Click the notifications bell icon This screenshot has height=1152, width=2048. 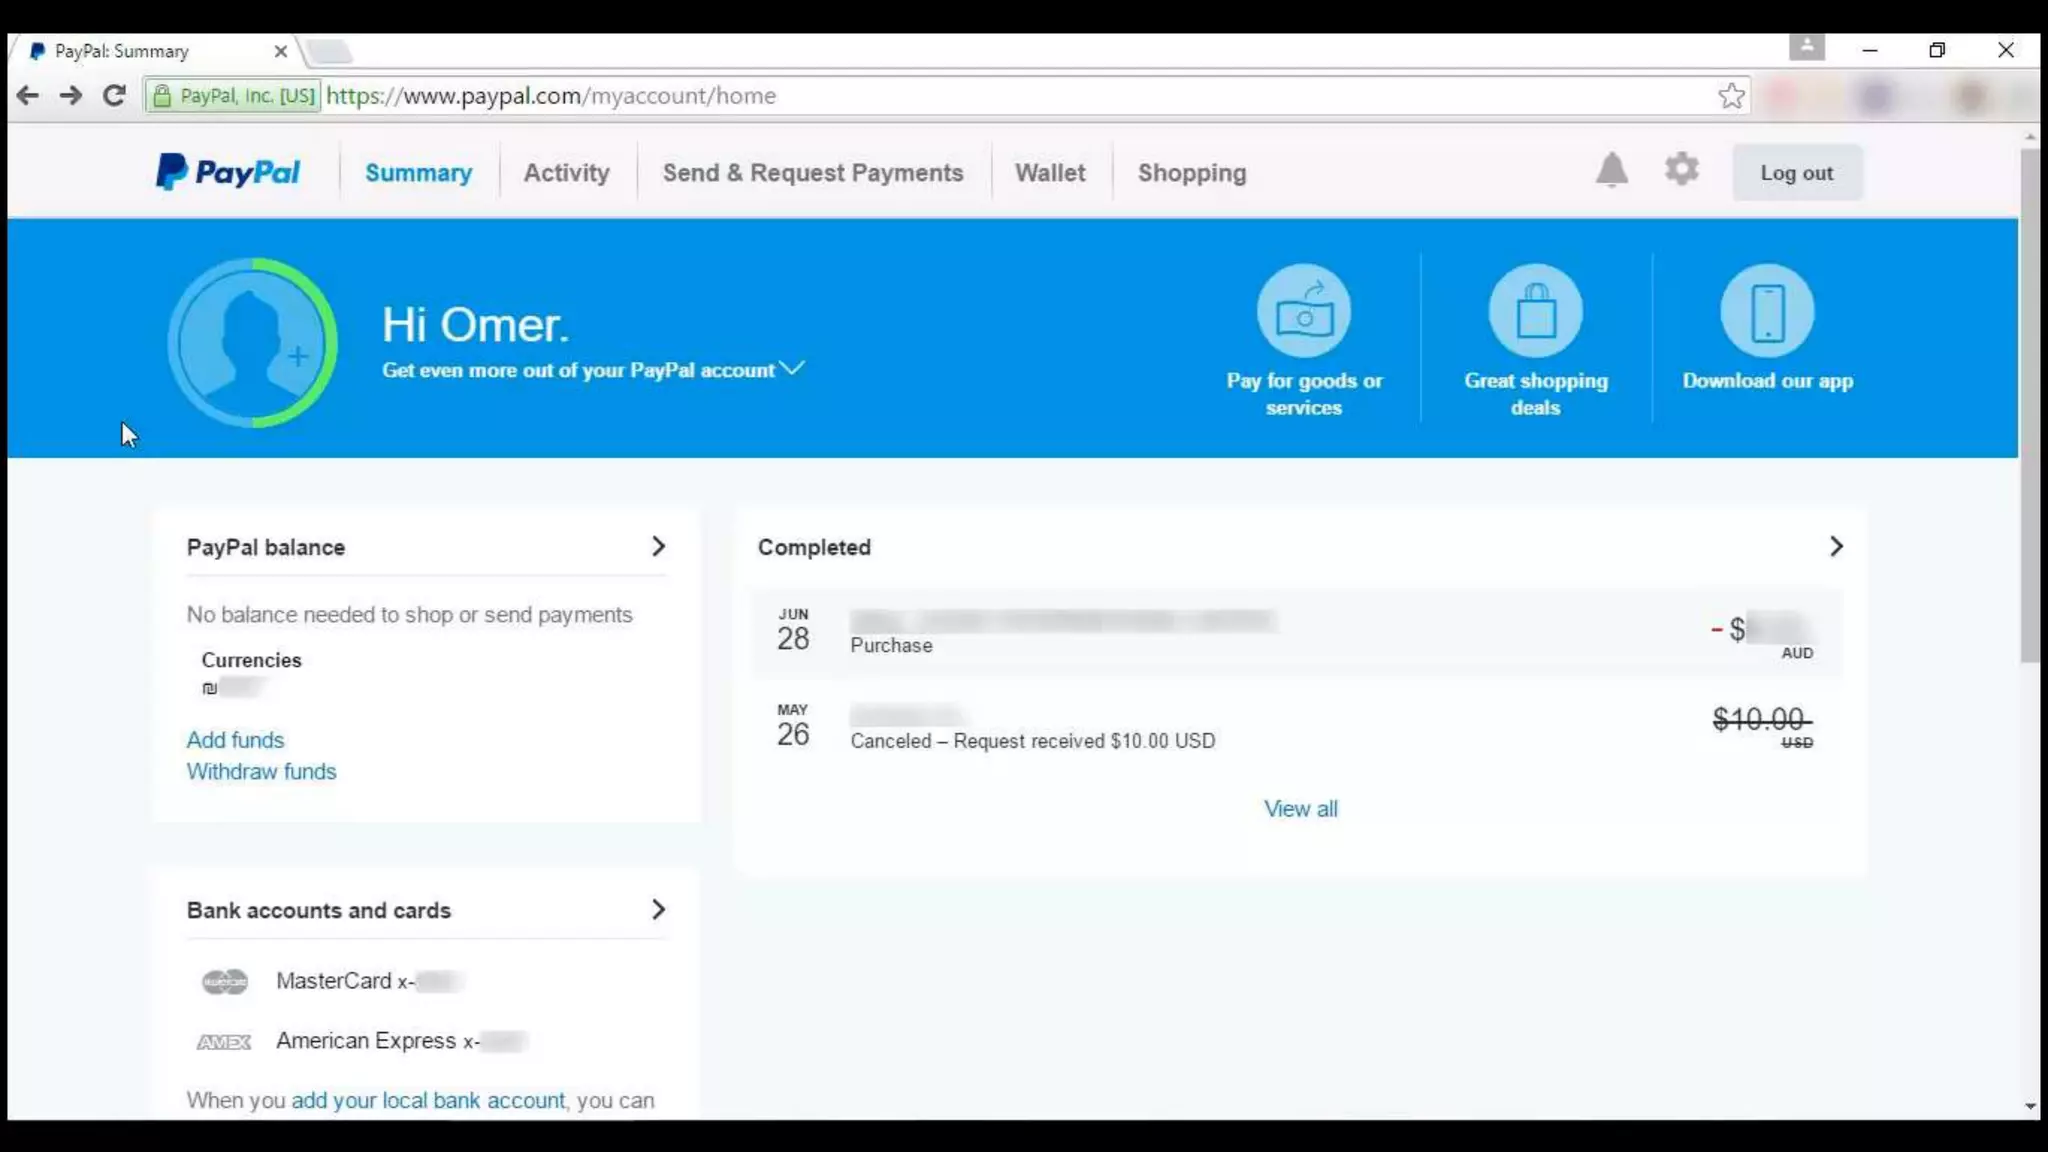coord(1611,171)
